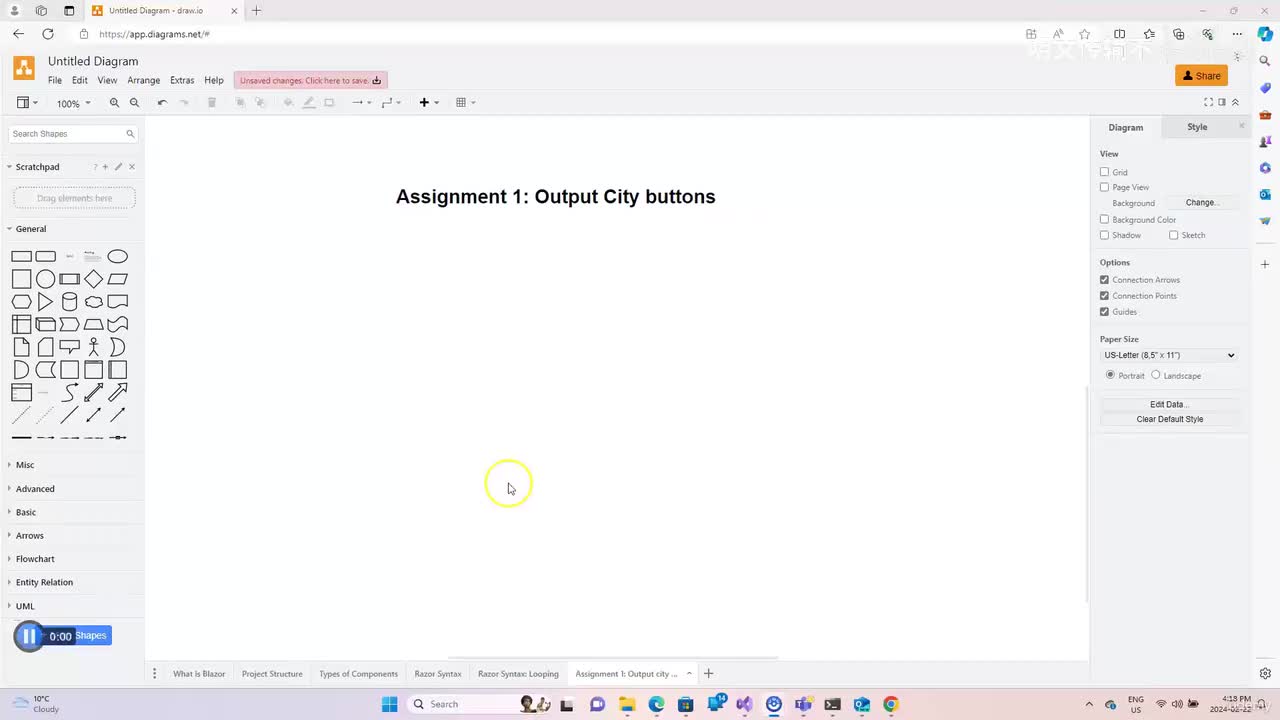
Task: Open the Project Structure page tab
Action: coord(272,674)
